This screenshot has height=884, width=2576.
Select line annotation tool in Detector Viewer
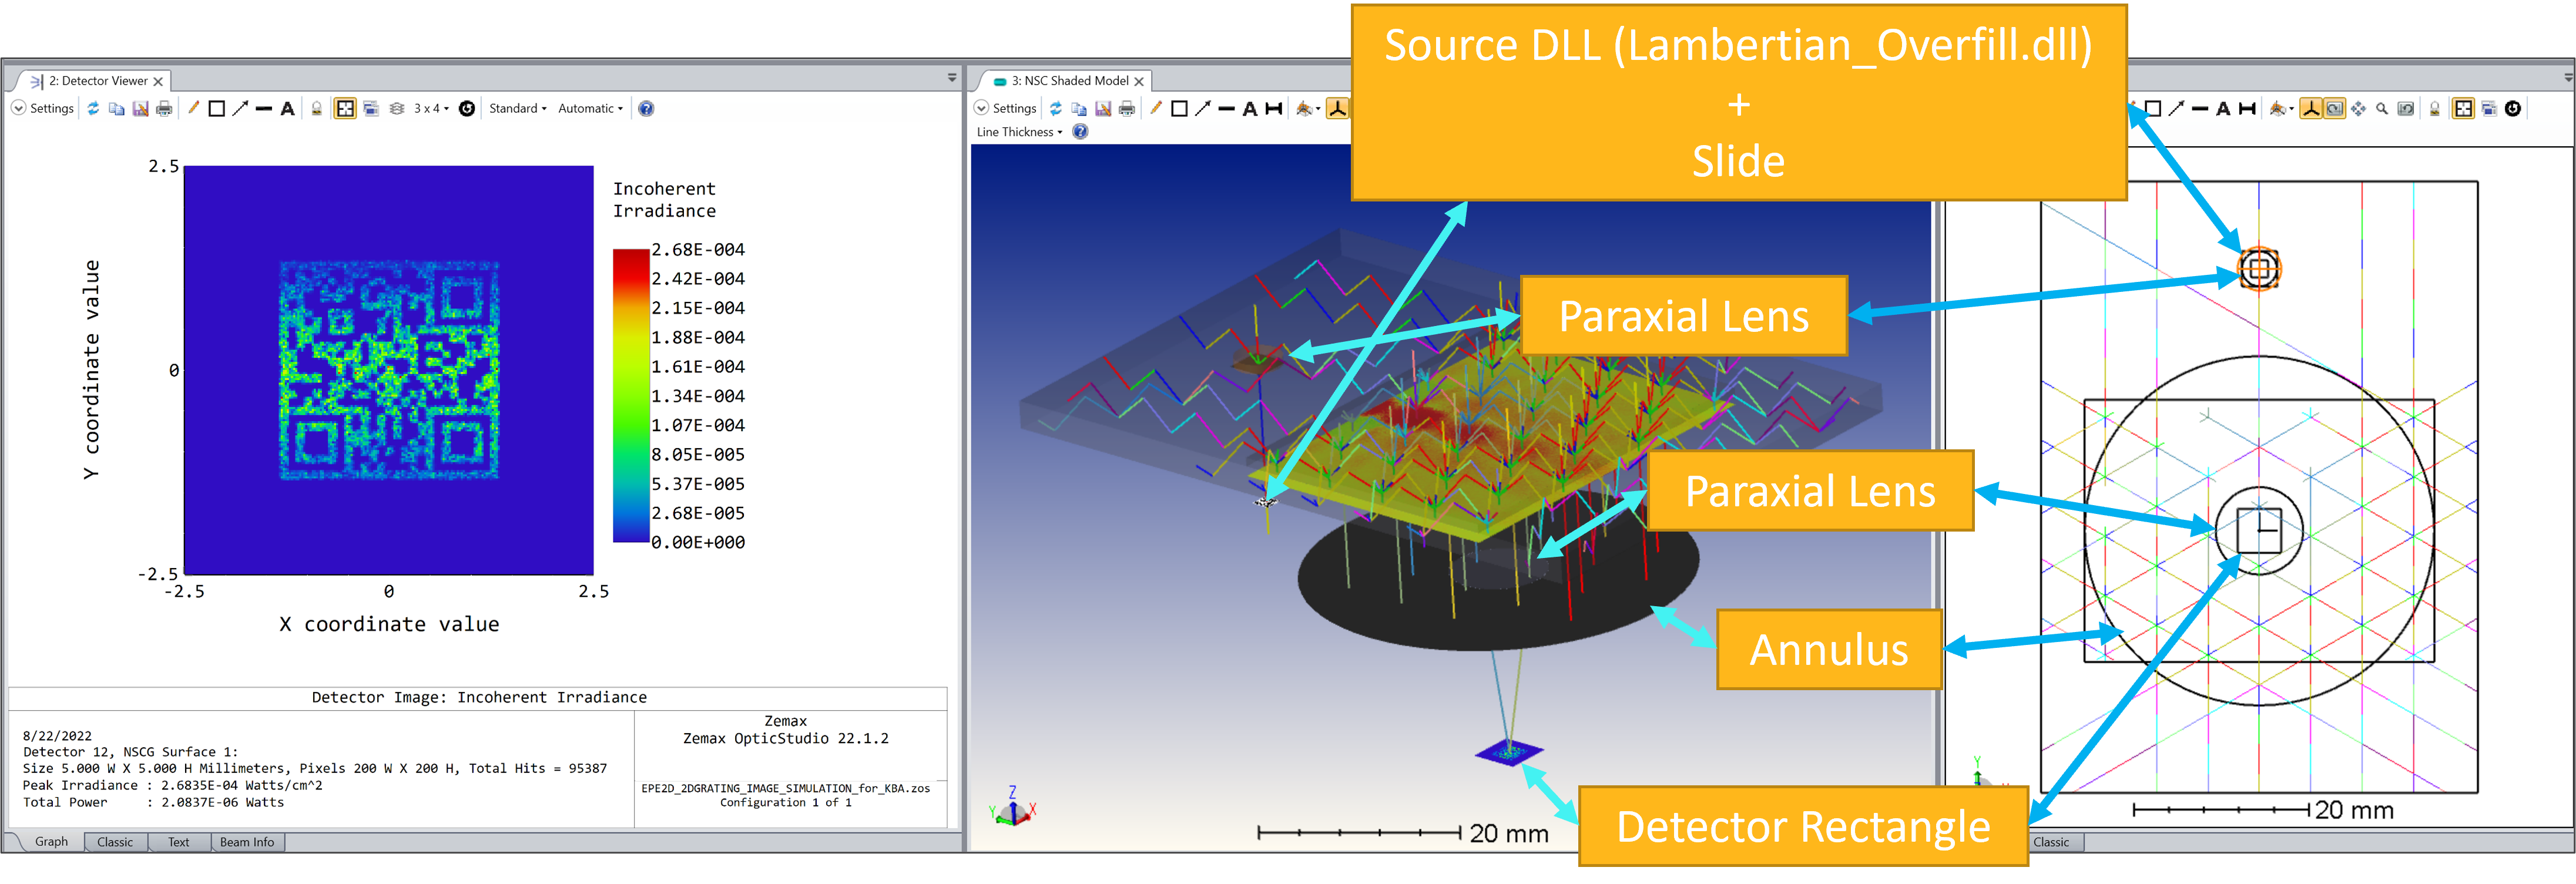263,108
